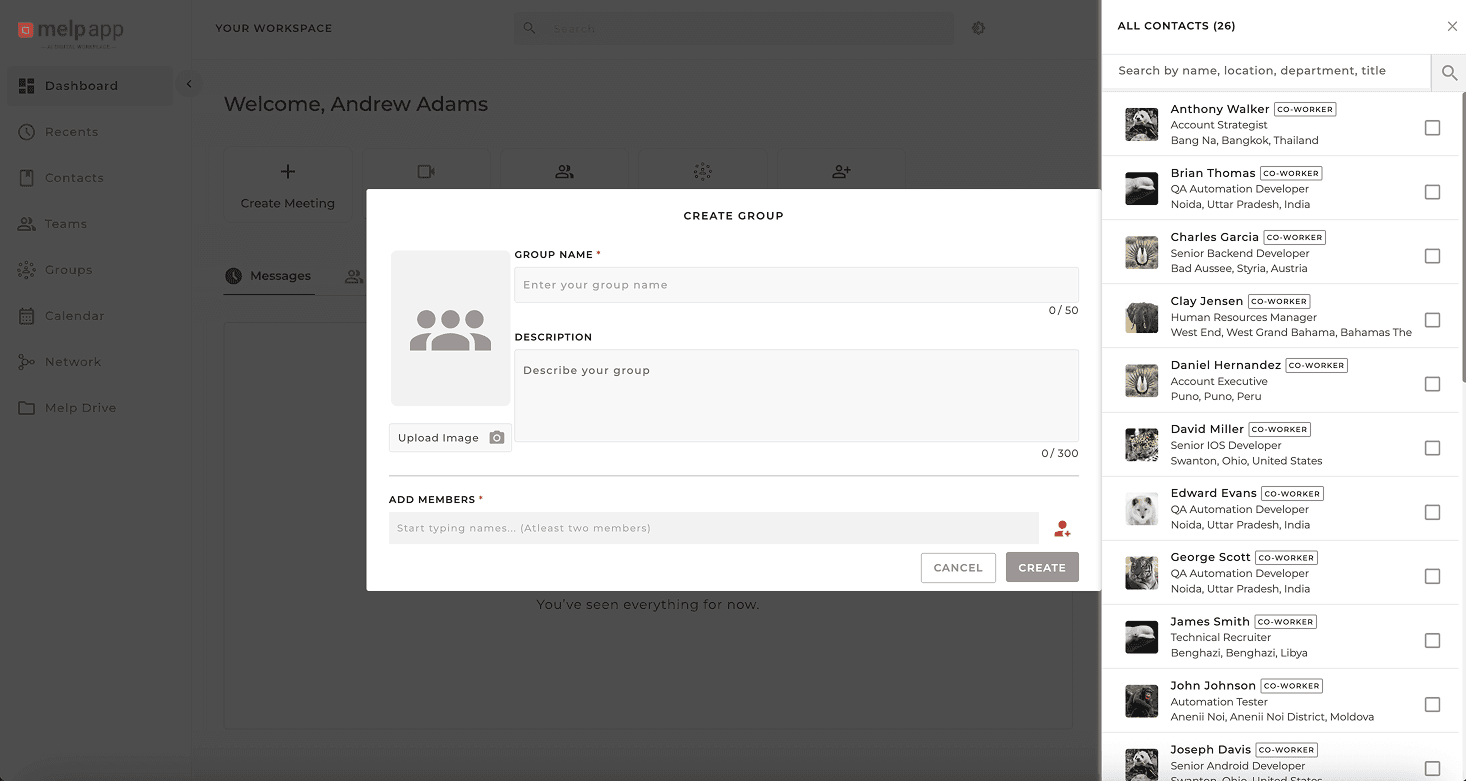Image resolution: width=1466 pixels, height=781 pixels.
Task: Click the add-member person icon
Action: (x=1062, y=528)
